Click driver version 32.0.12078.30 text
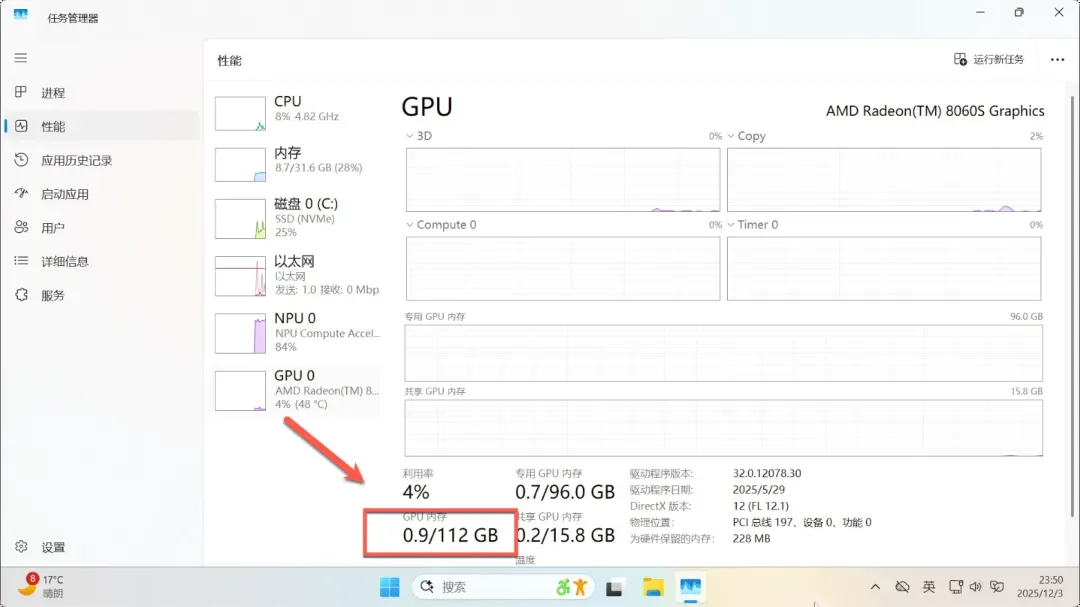This screenshot has width=1080, height=607. 767,473
